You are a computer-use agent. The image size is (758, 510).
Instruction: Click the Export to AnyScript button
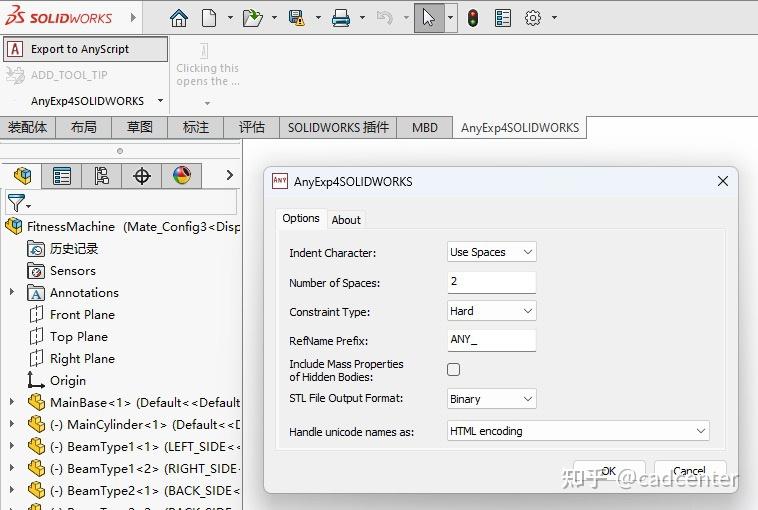click(86, 49)
